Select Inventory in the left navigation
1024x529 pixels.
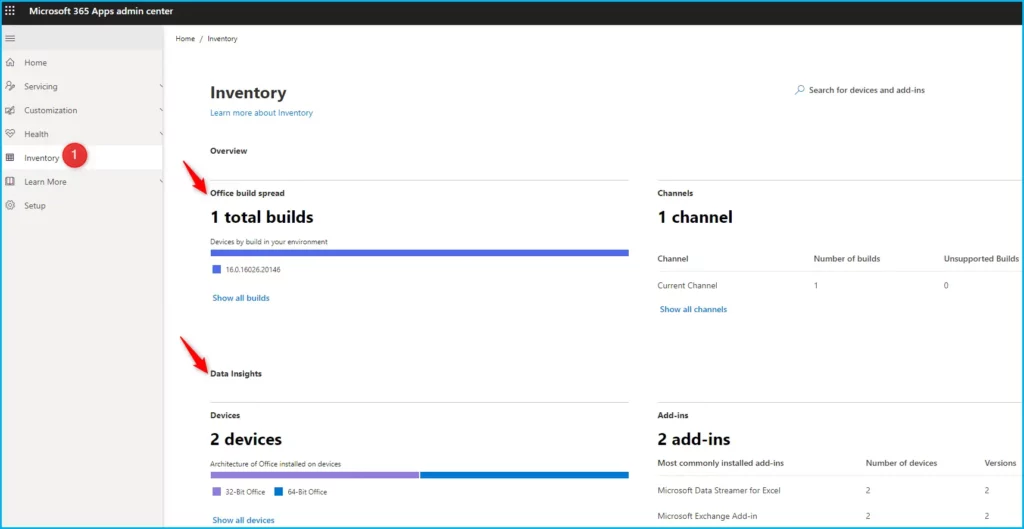(41, 158)
